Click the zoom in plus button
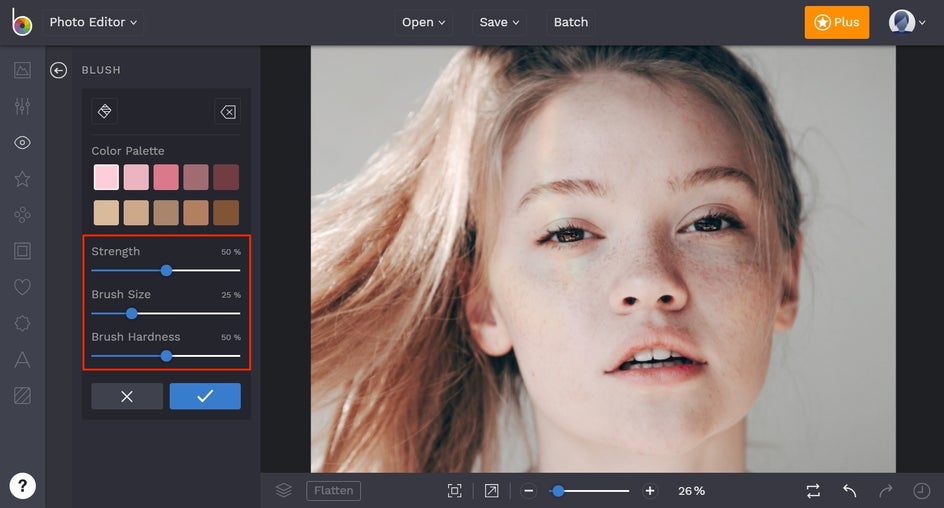 (x=650, y=491)
